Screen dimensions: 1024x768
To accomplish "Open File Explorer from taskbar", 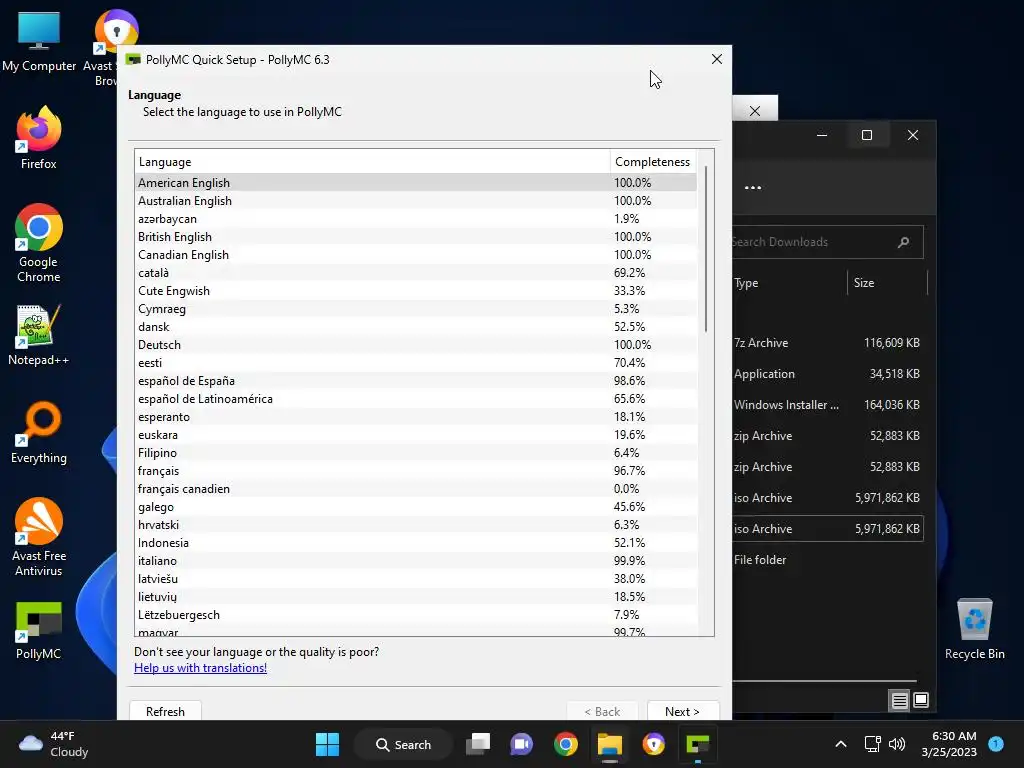I will [x=609, y=744].
